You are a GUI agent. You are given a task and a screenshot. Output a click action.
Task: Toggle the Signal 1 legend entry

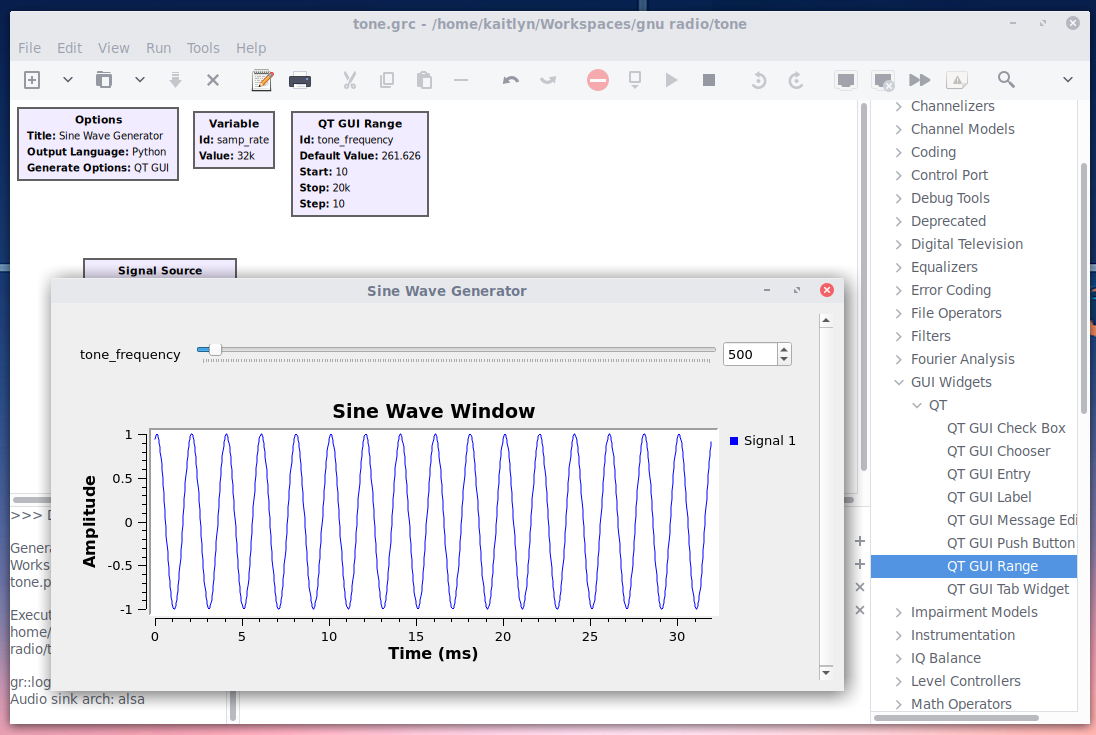click(x=762, y=440)
